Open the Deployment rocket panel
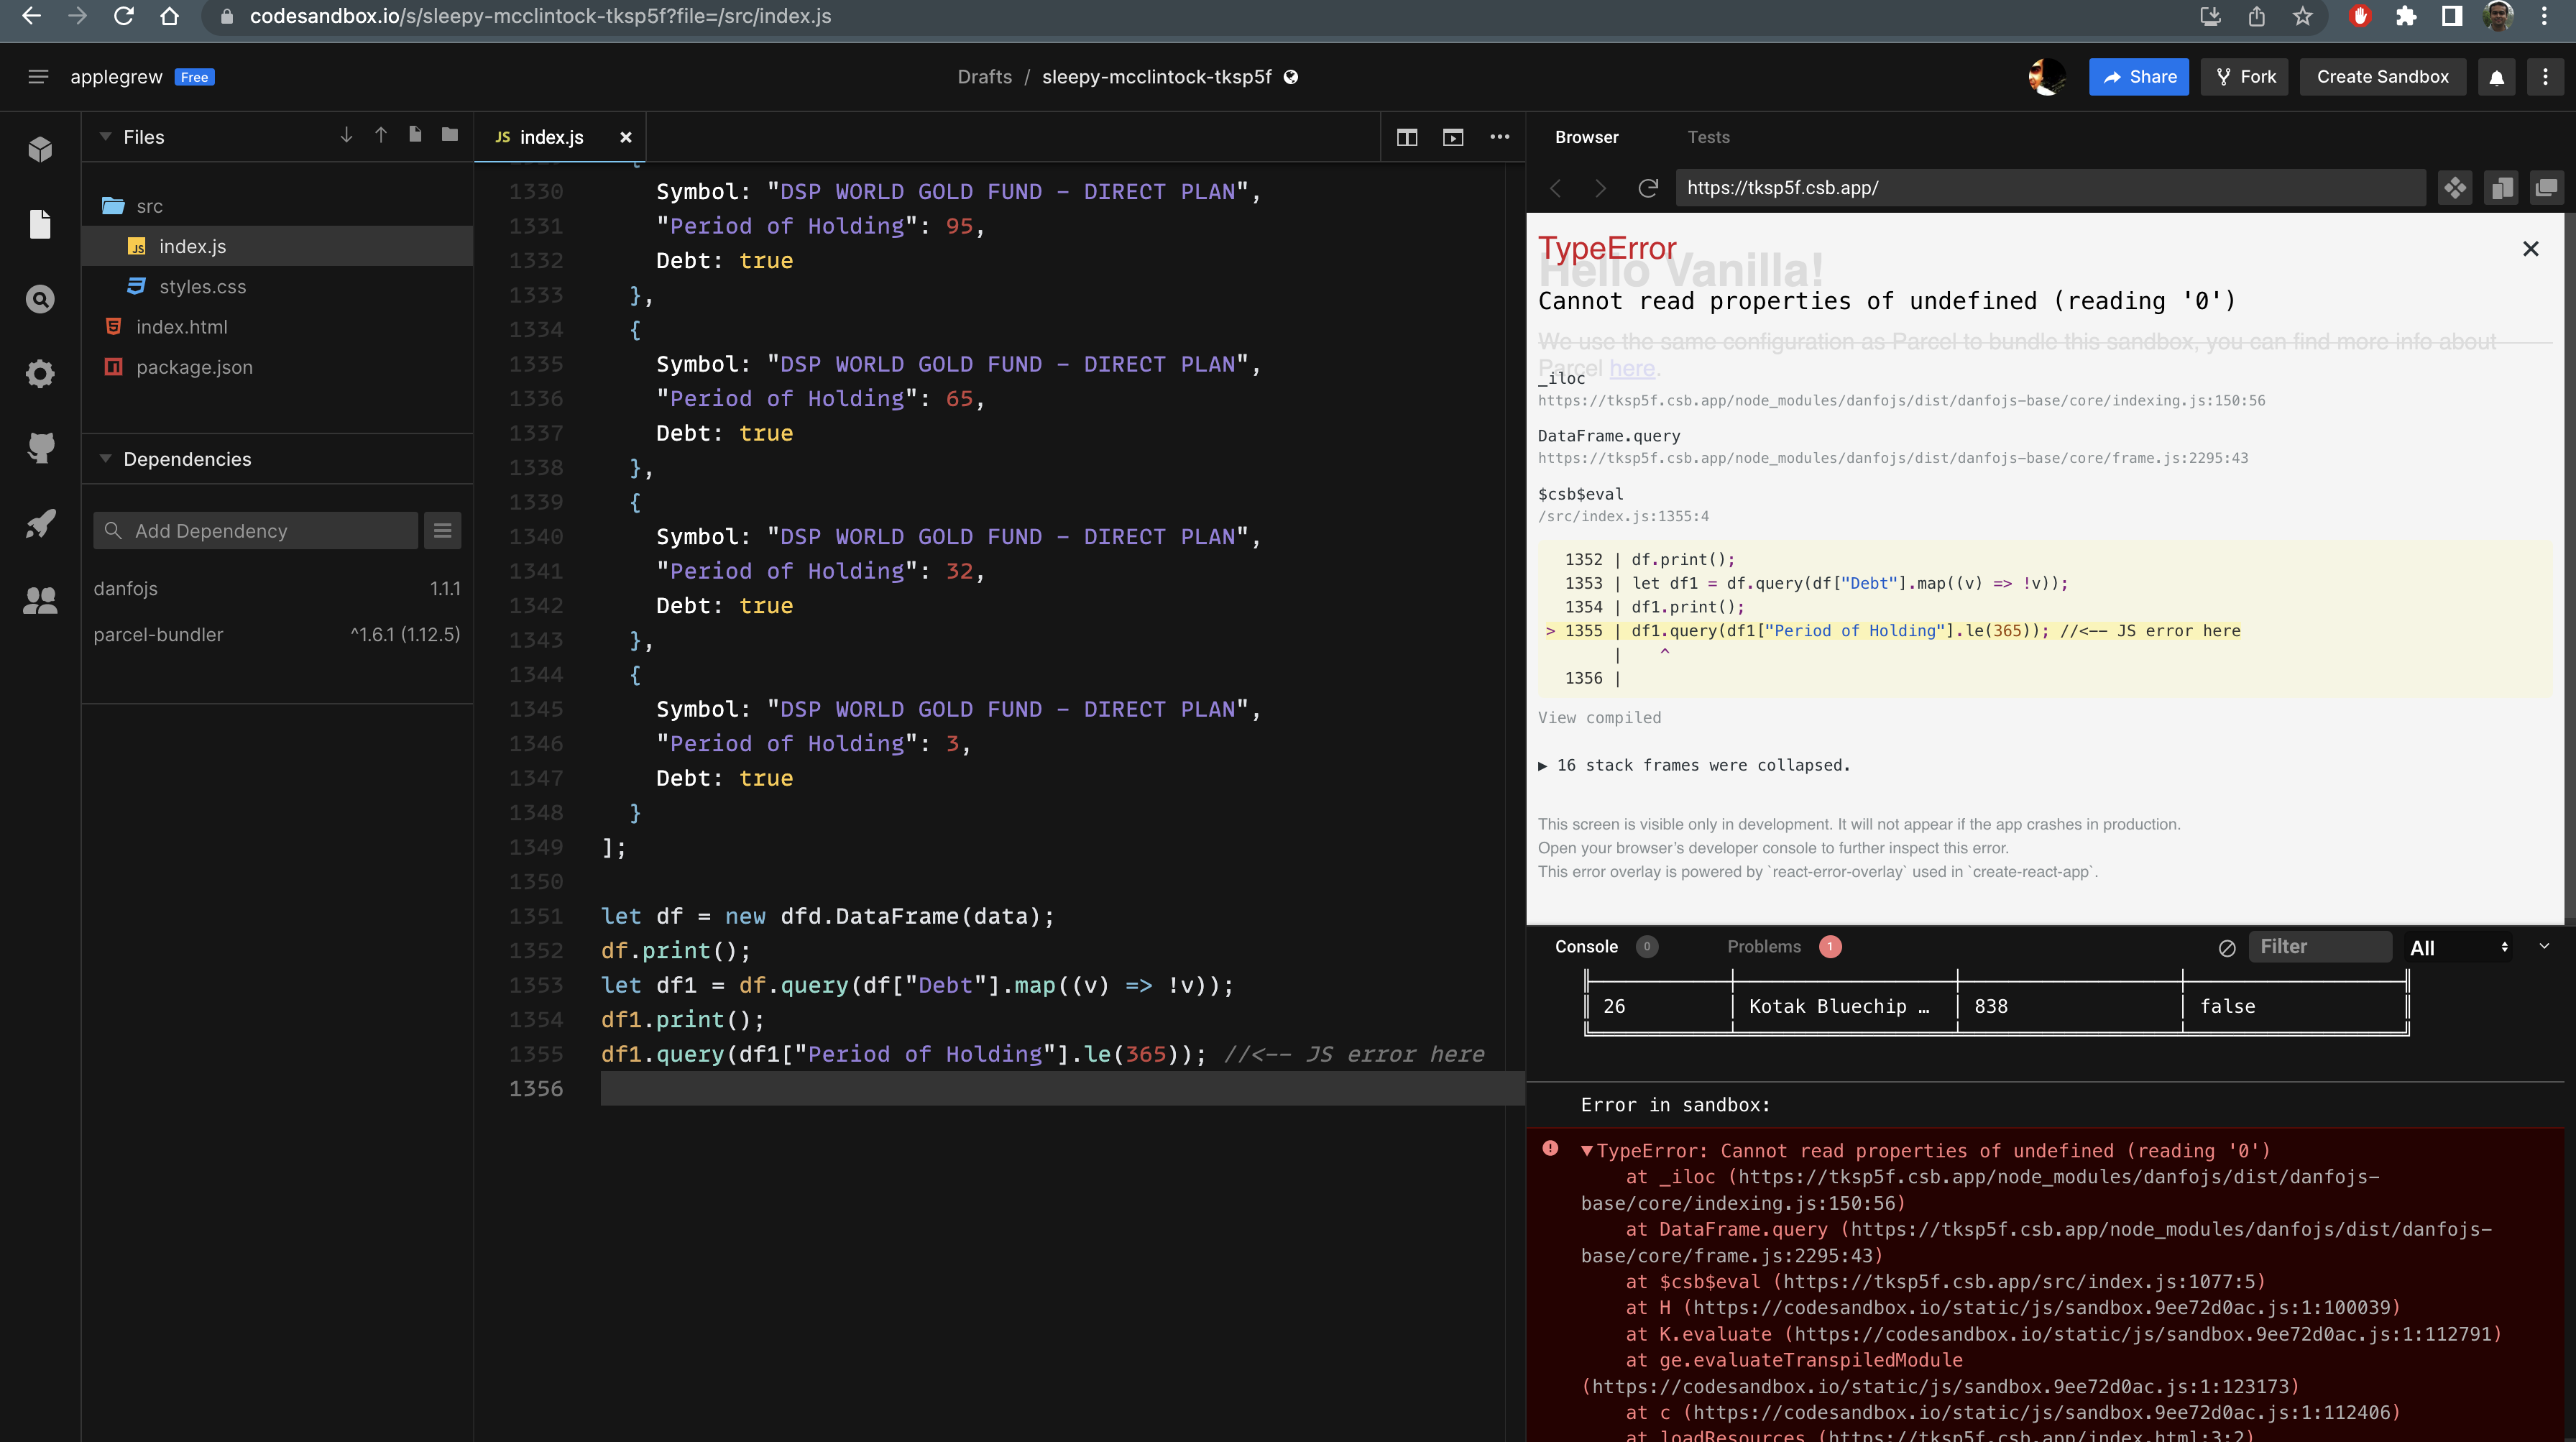The height and width of the screenshot is (1442, 2576). coord(40,524)
